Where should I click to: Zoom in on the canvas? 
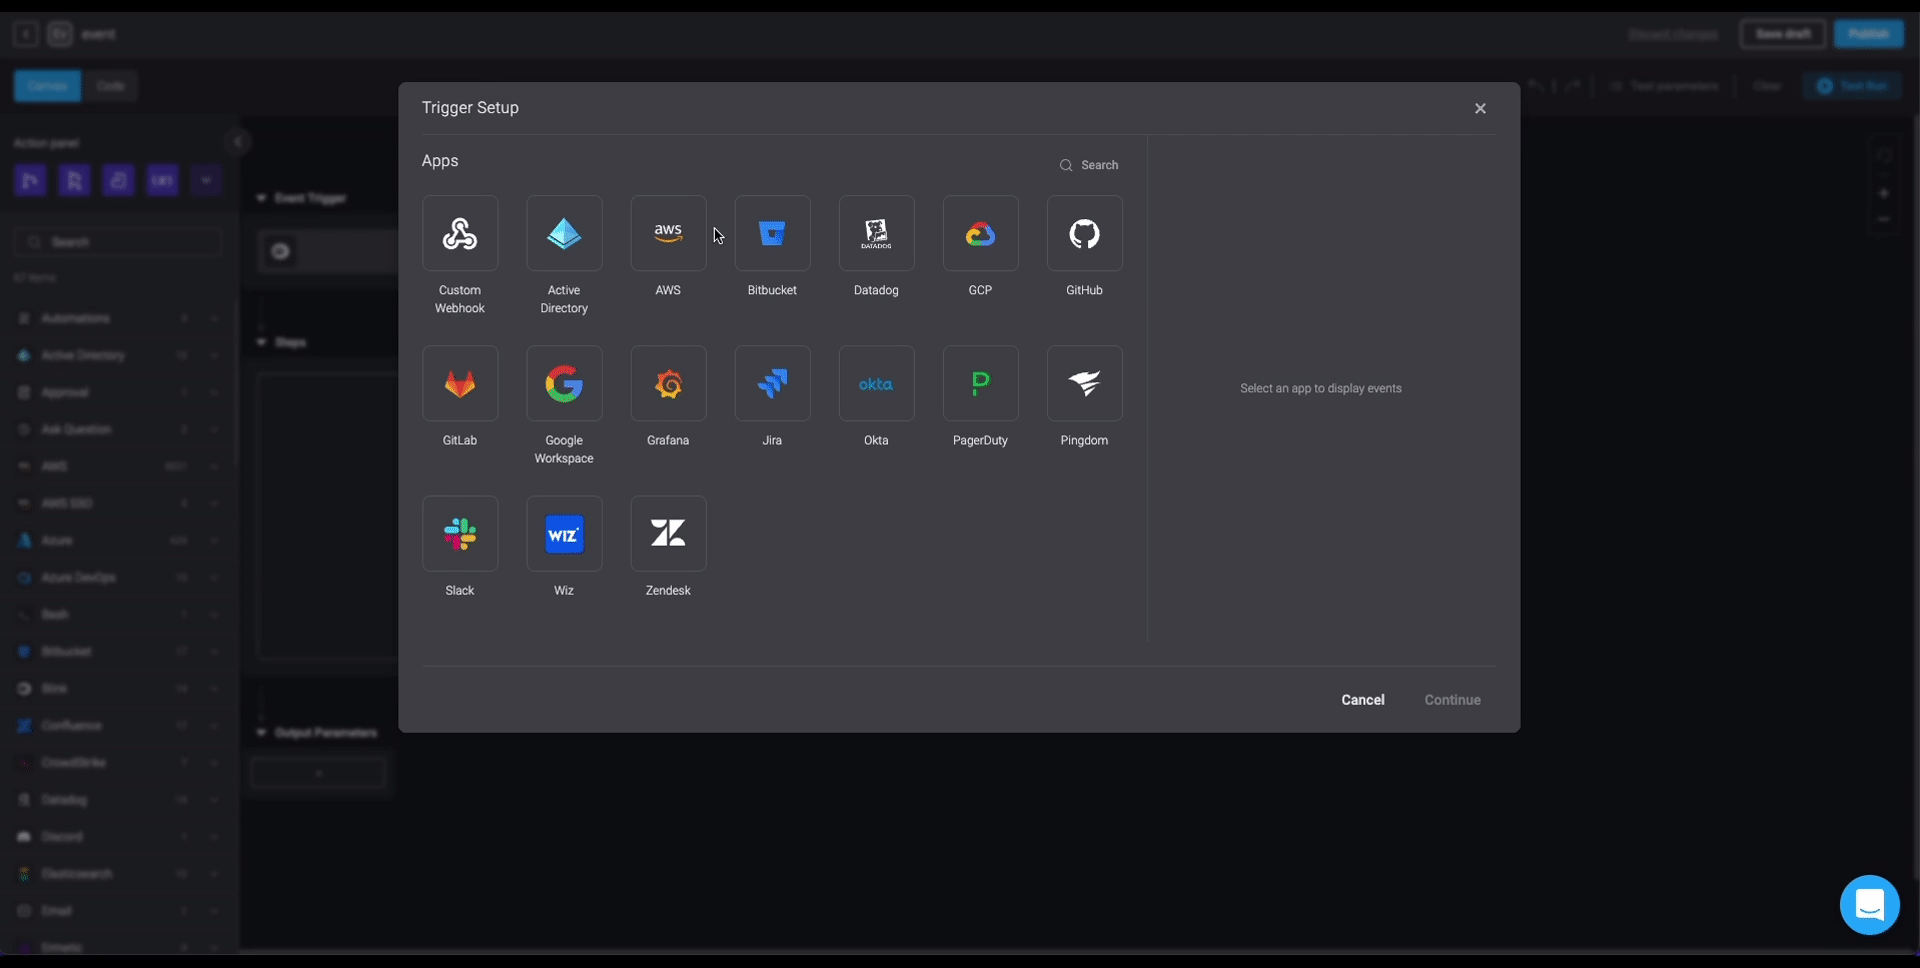pyautogui.click(x=1884, y=193)
